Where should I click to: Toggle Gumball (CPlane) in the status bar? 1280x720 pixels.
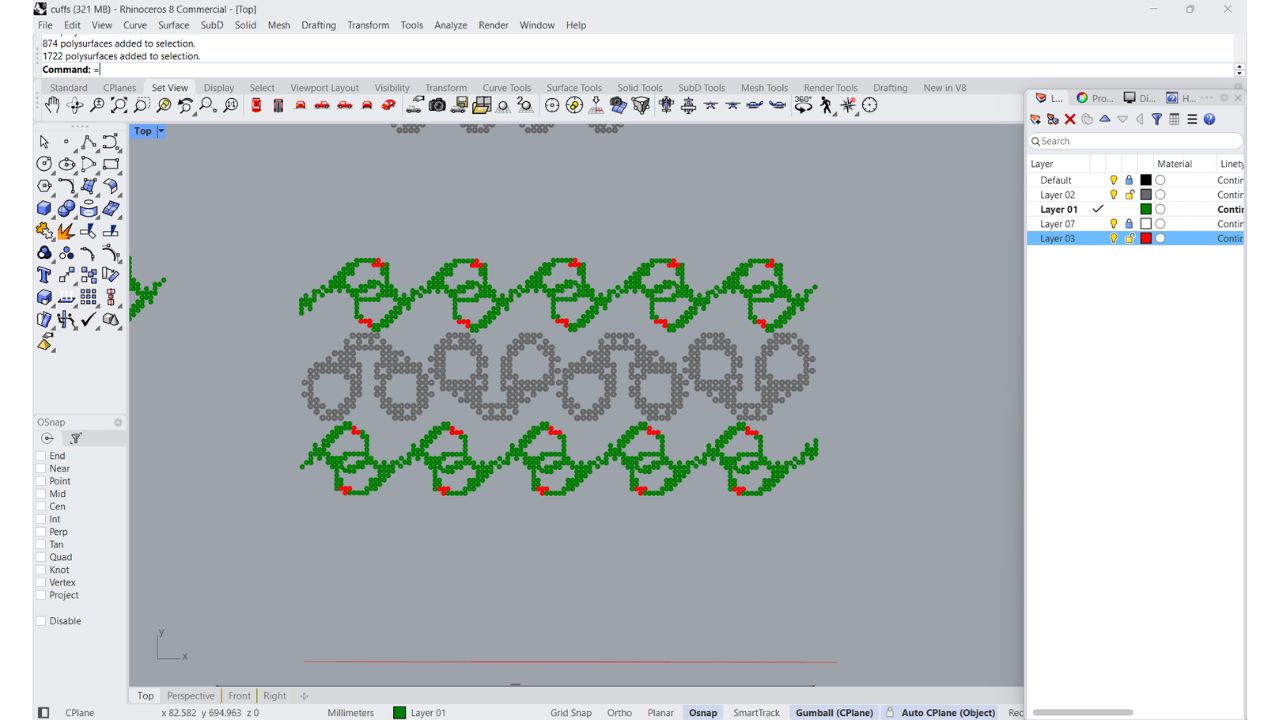click(x=834, y=713)
